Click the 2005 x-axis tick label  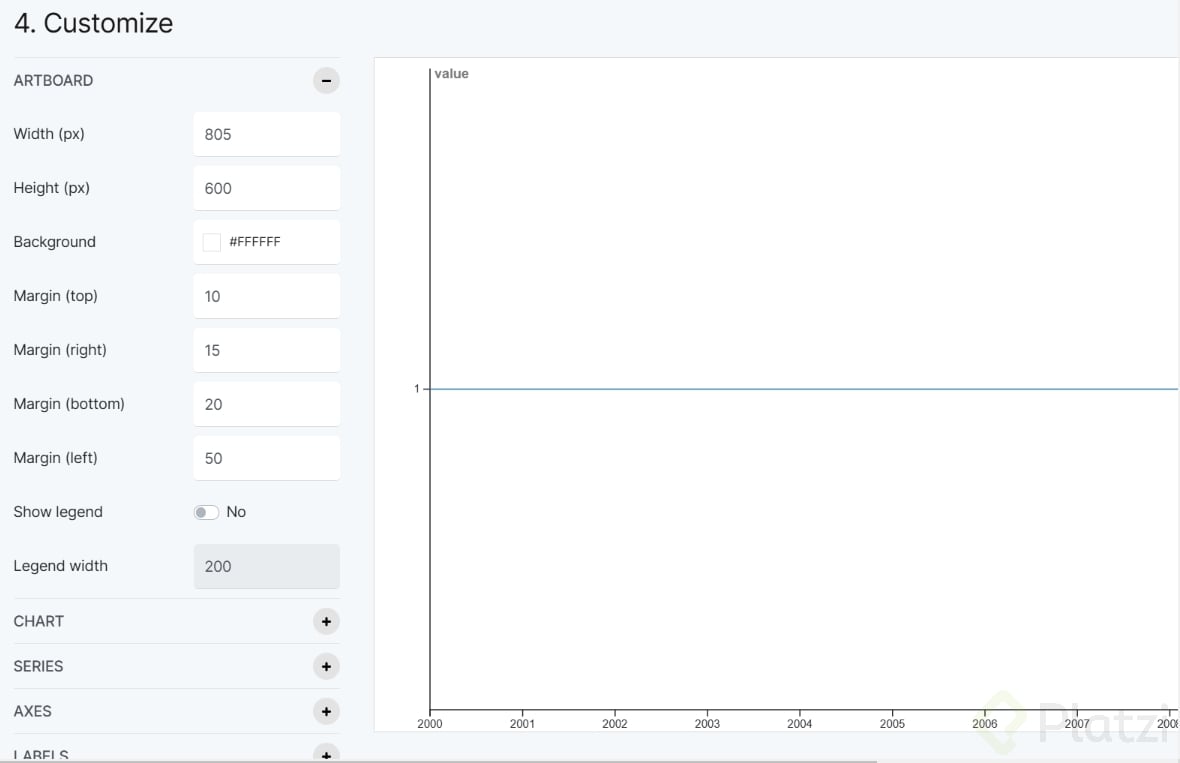[893, 724]
